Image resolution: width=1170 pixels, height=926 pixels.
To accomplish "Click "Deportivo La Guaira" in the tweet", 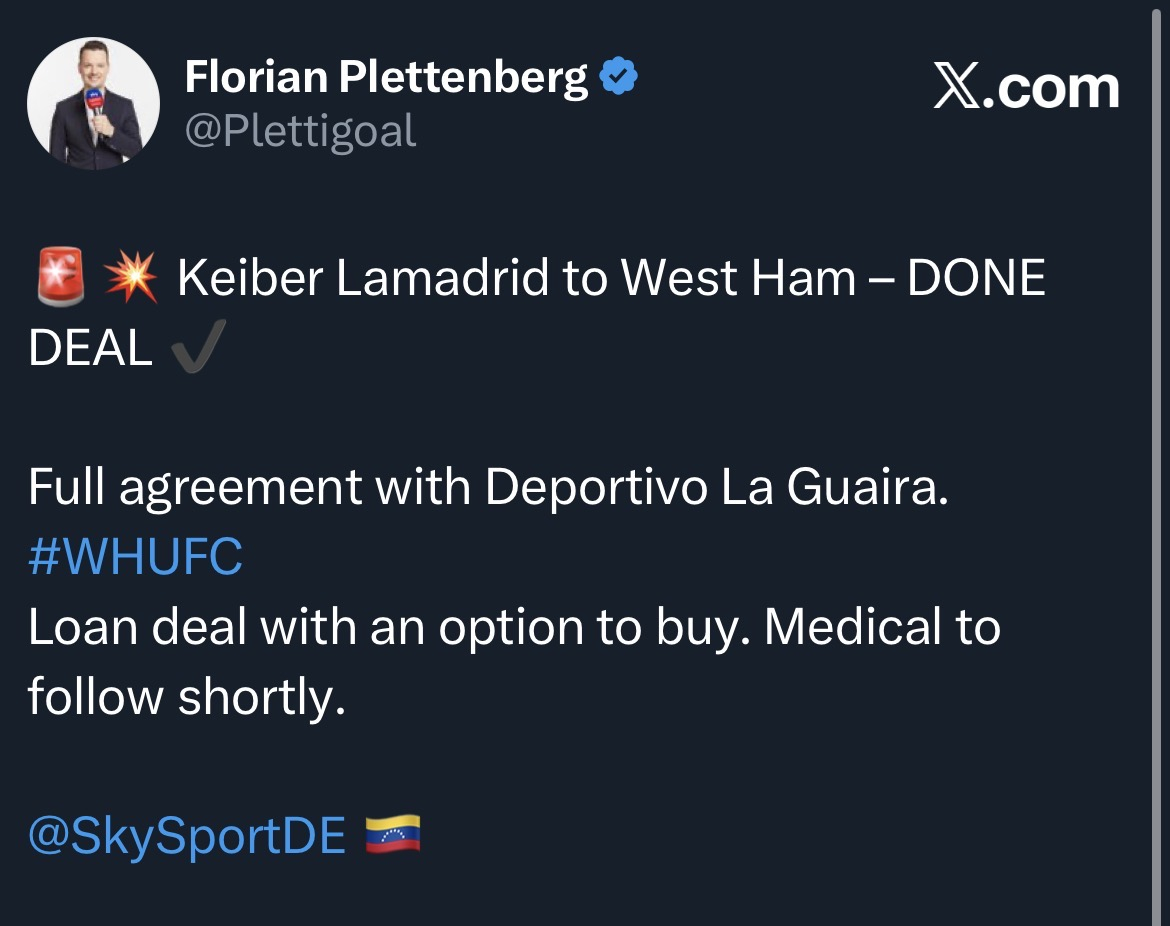I will (x=714, y=488).
